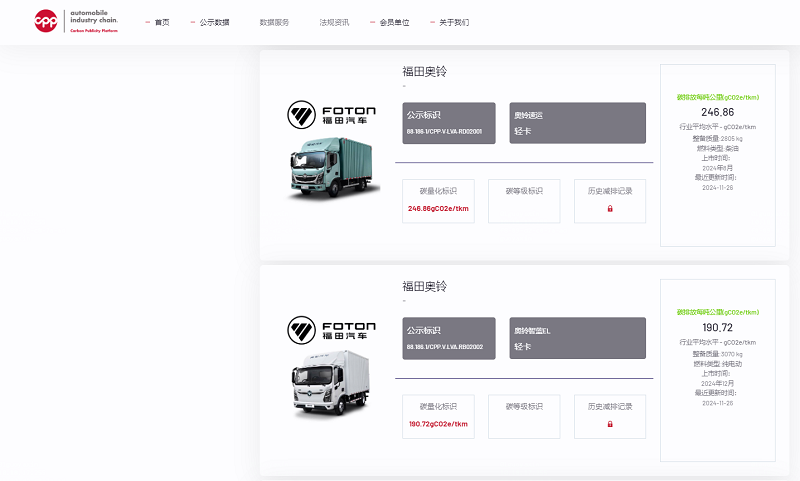Click the red lock icon in the second card

(x=610, y=424)
